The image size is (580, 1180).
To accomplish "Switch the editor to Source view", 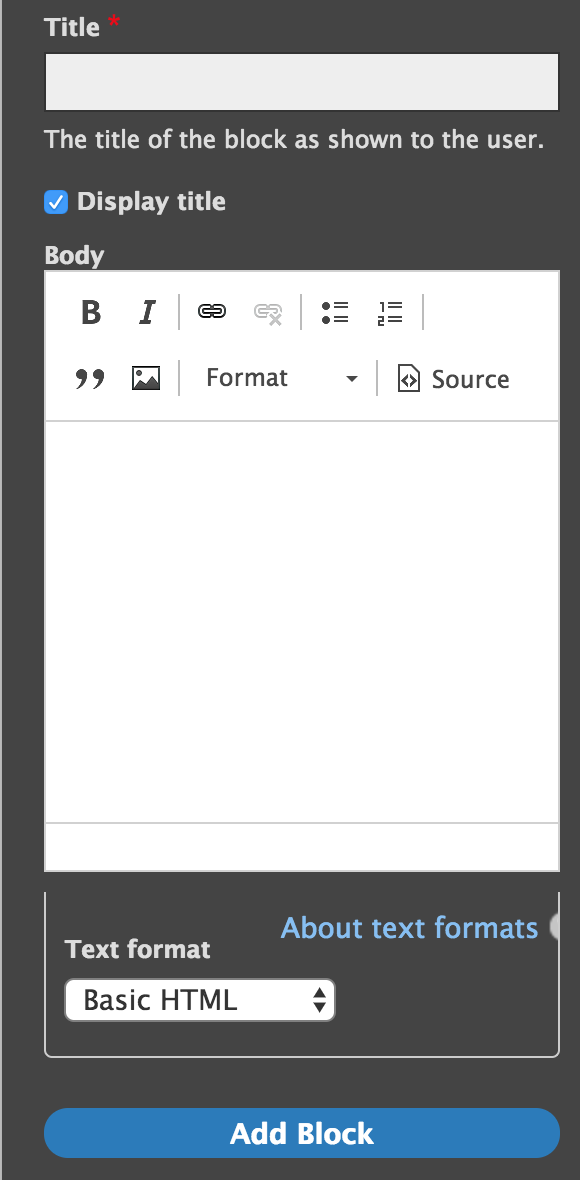I will 454,379.
